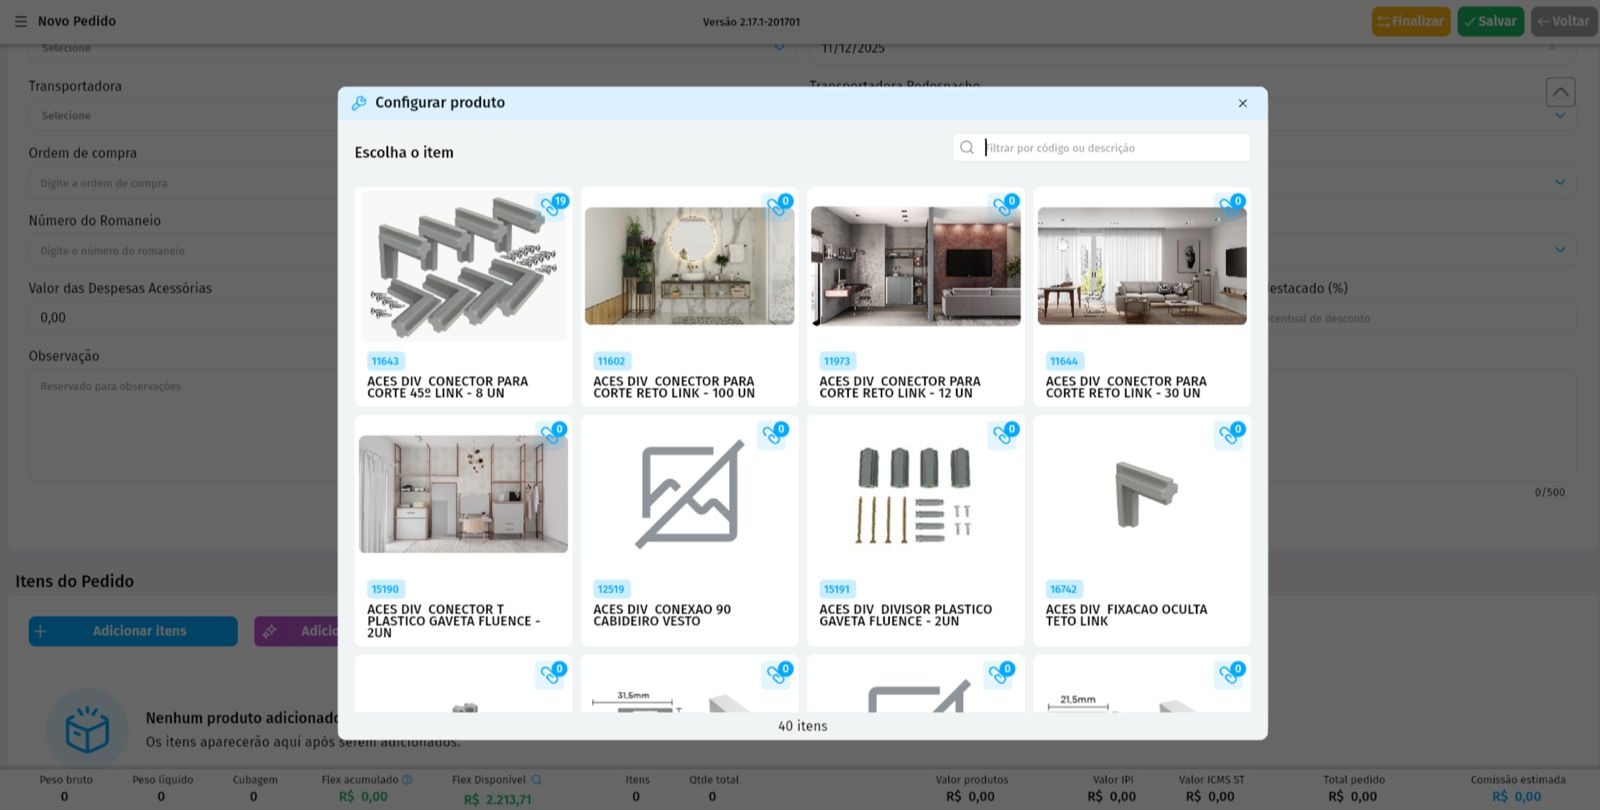
Task: Click the name 'CORTE RETO LINK - 30 UN'
Action: click(1123, 393)
